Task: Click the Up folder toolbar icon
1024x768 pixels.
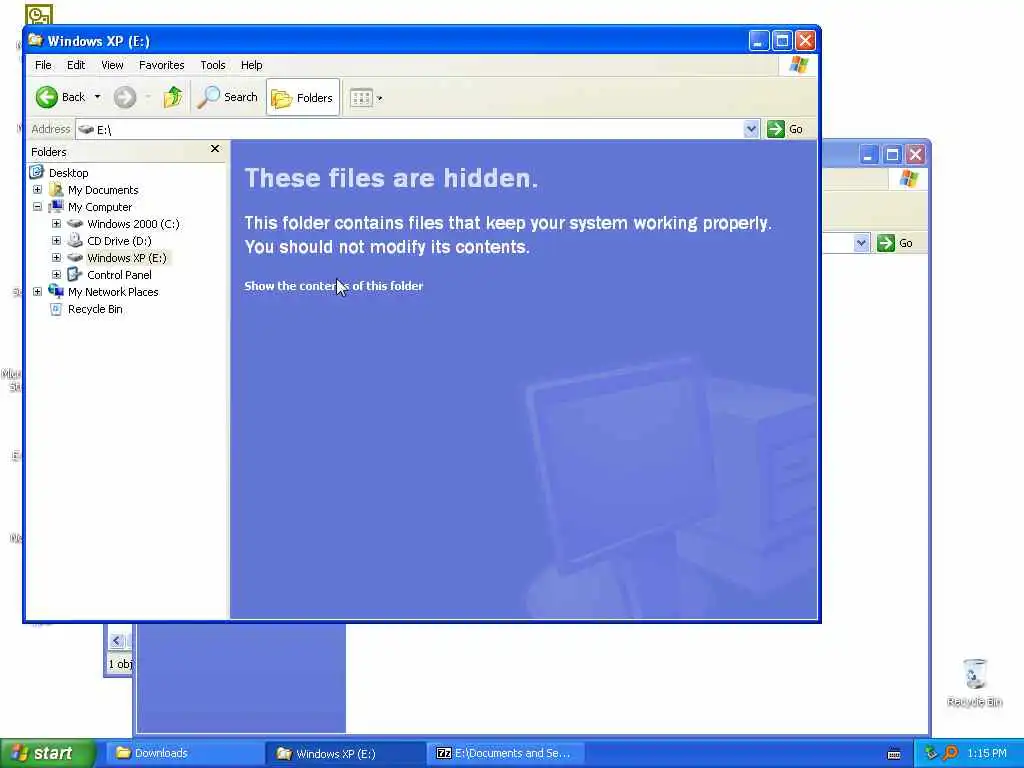Action: pyautogui.click(x=173, y=97)
